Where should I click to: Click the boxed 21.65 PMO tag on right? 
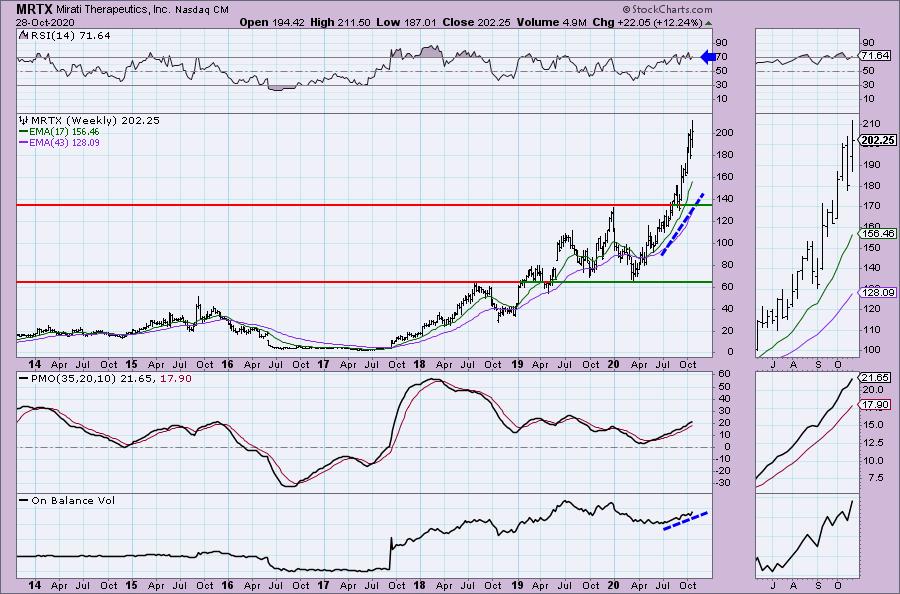coord(876,378)
